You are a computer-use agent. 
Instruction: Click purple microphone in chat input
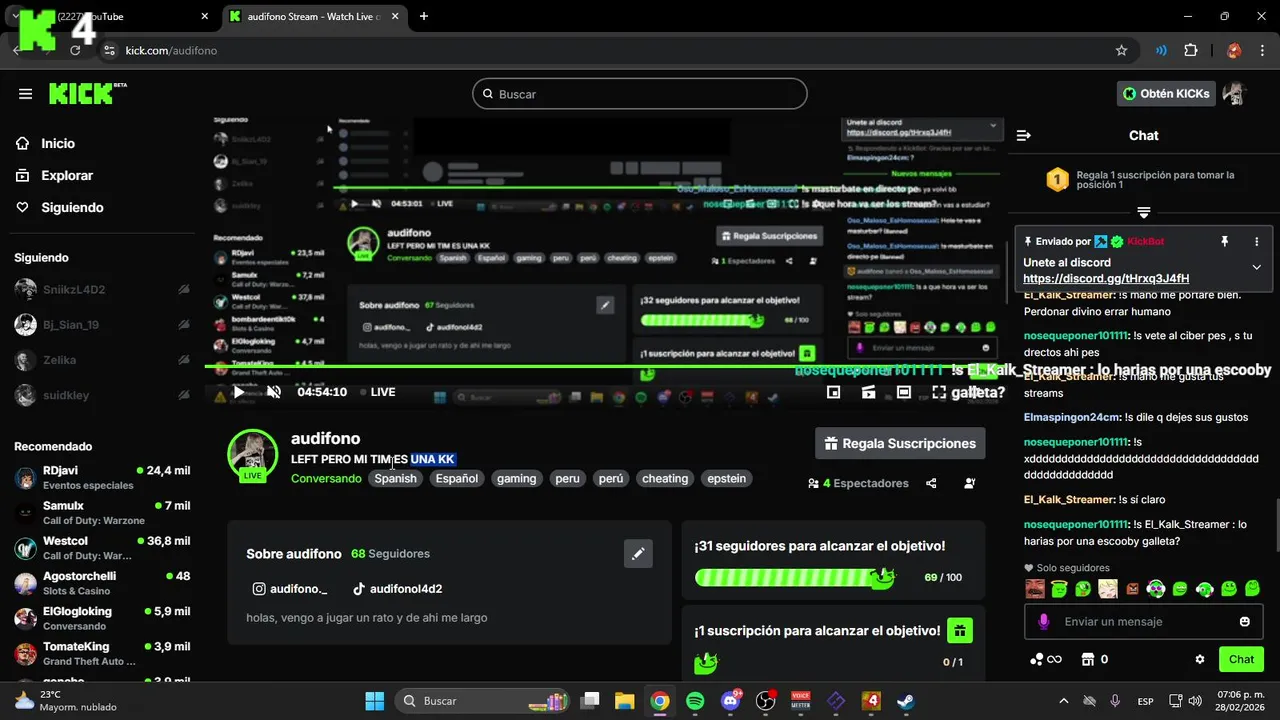[x=1044, y=622]
